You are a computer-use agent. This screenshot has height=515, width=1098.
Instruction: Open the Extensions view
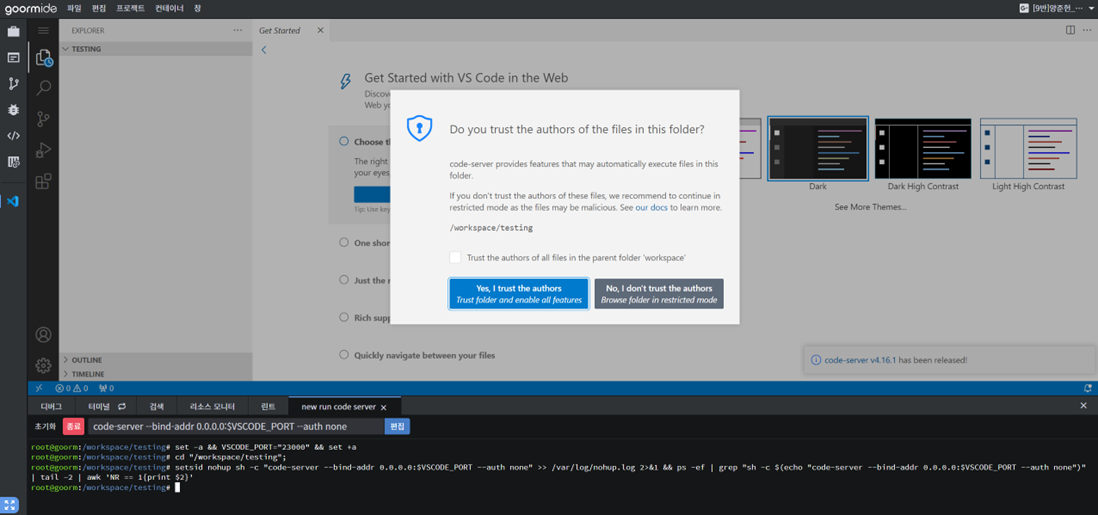[43, 181]
